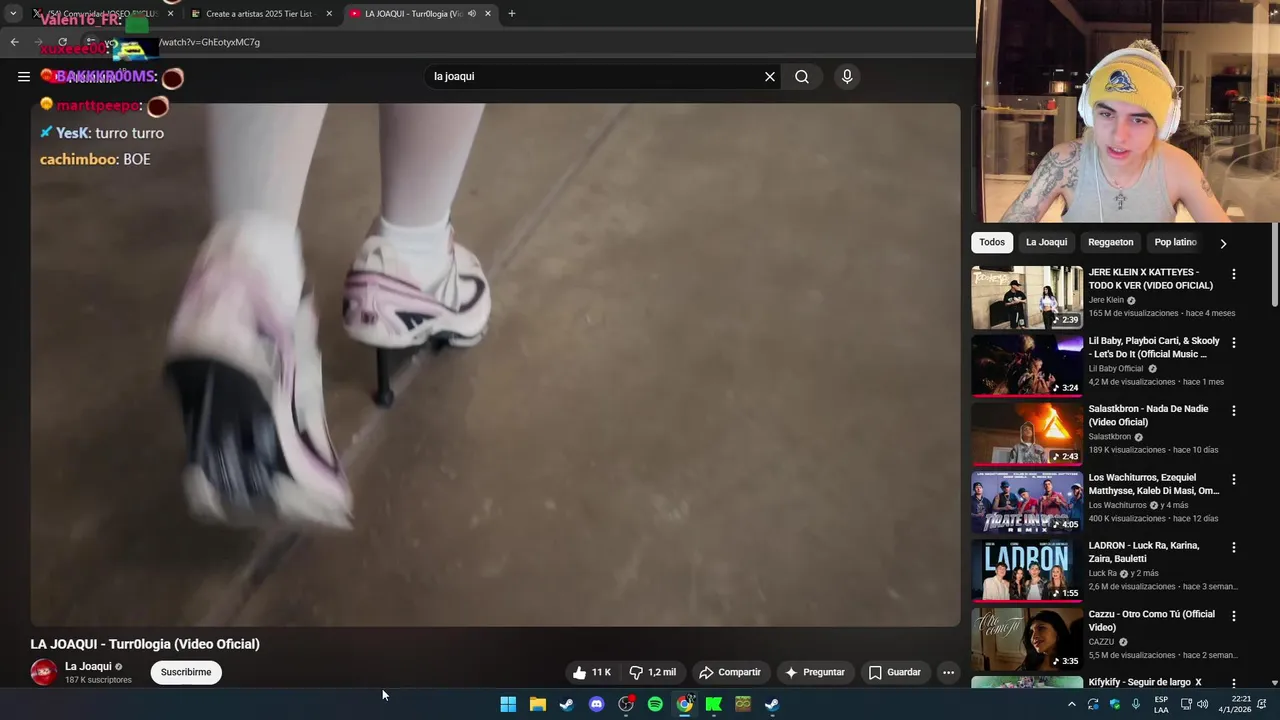
Task: Open options menu for JERE KLEIN video
Action: (x=1233, y=274)
